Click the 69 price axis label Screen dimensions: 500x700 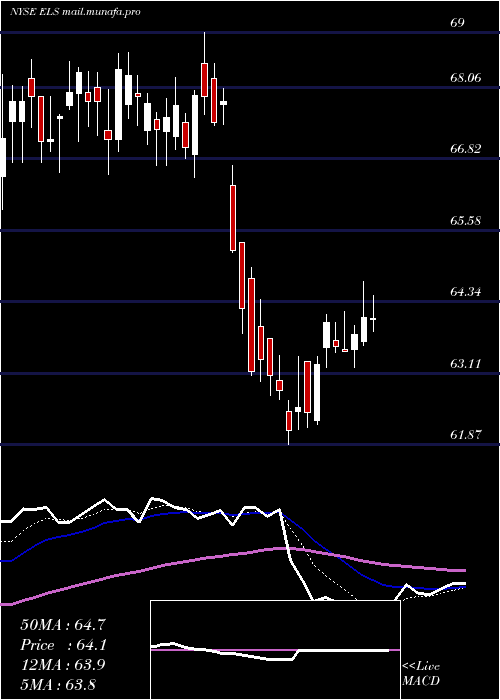pos(457,23)
